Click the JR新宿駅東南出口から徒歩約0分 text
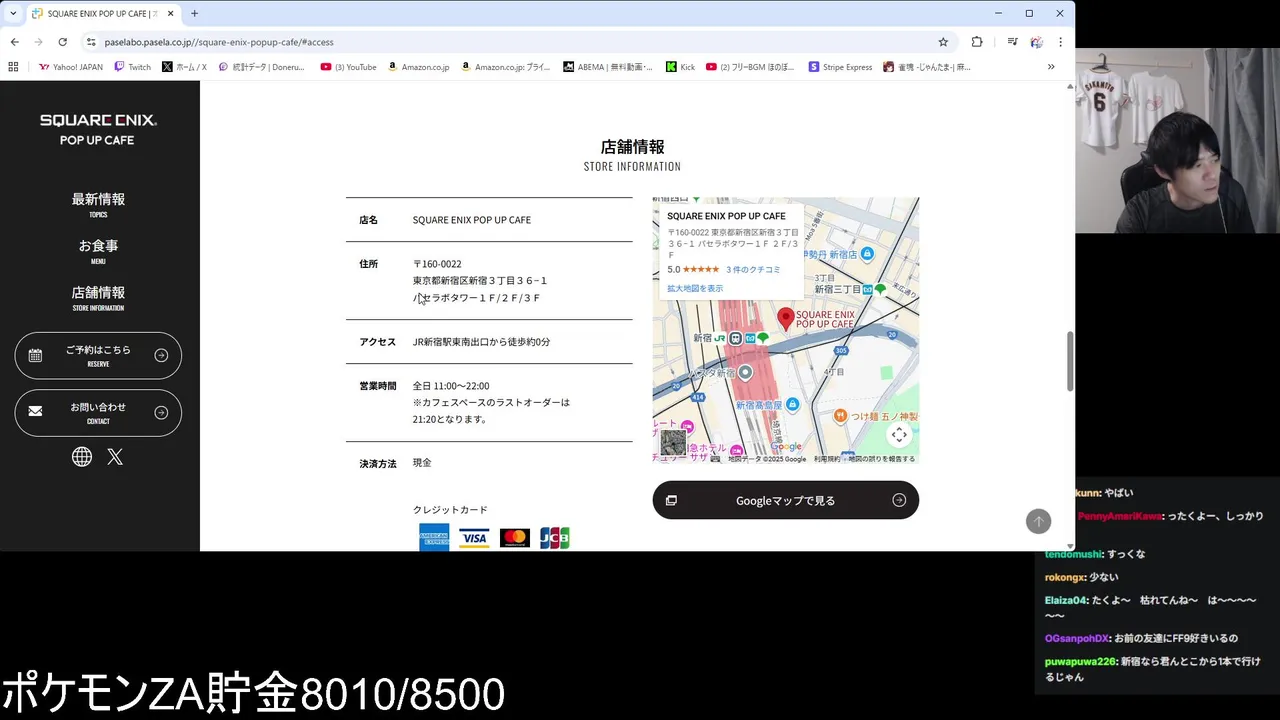The height and width of the screenshot is (720, 1280). coord(481,342)
